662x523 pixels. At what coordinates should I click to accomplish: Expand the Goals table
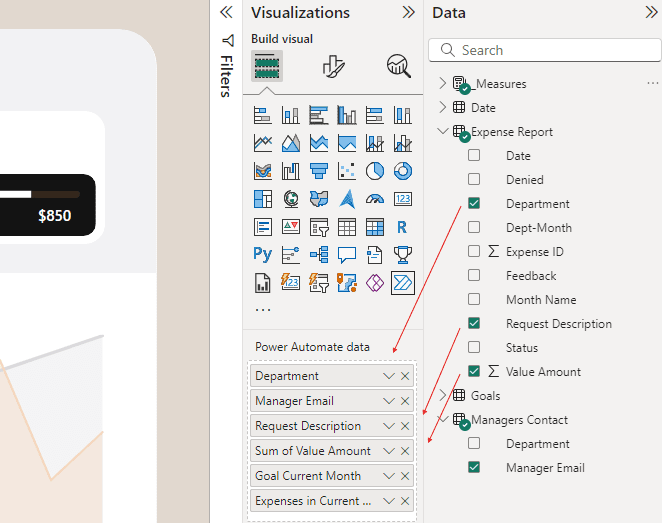click(x=442, y=395)
